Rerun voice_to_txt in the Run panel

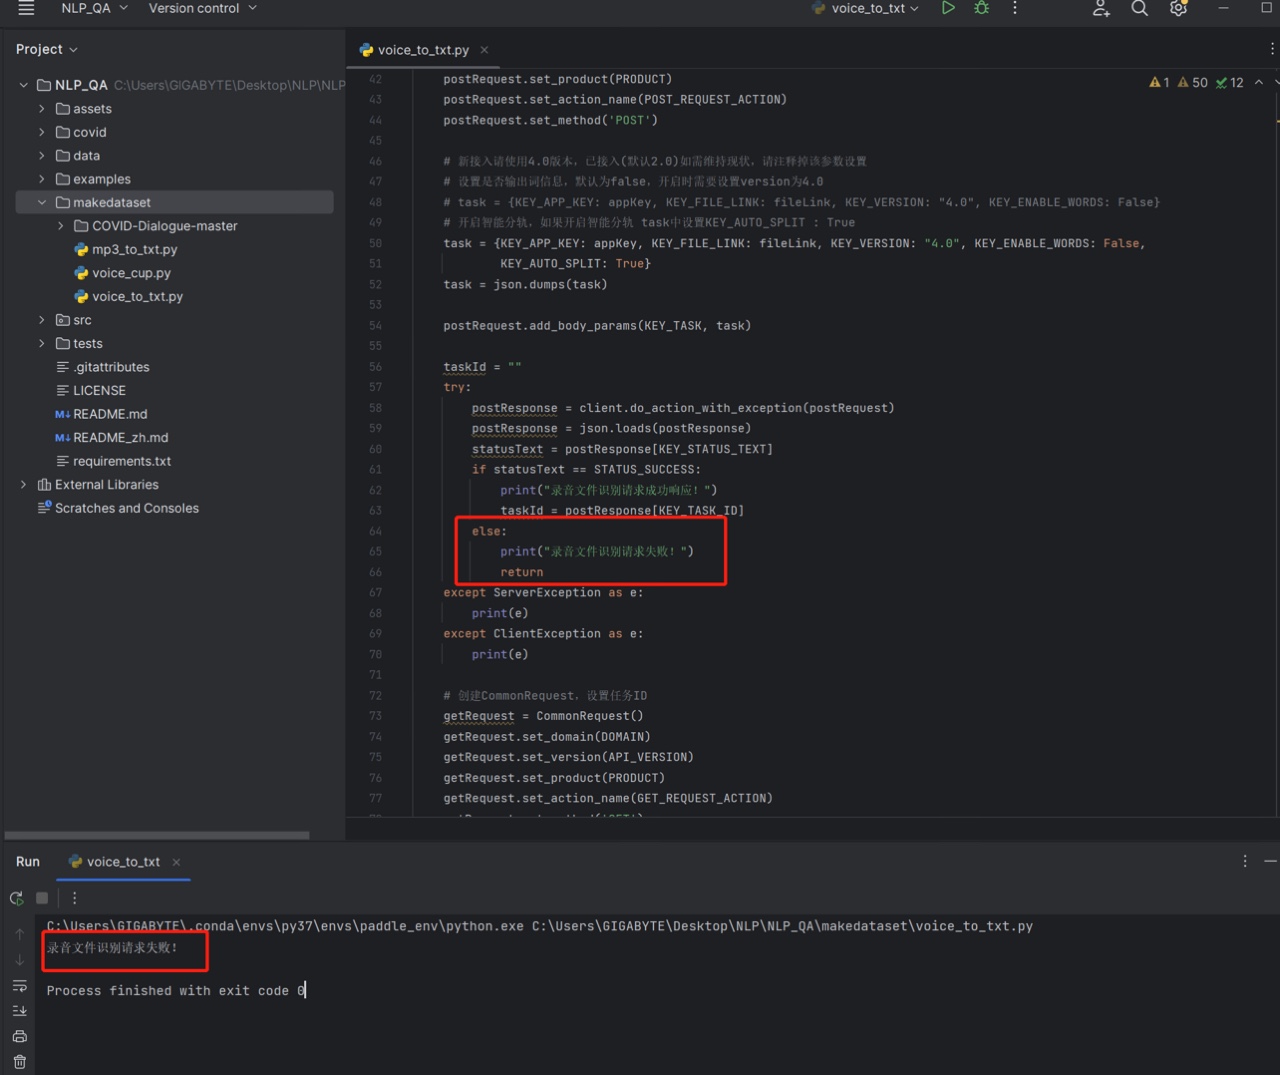[x=17, y=898]
